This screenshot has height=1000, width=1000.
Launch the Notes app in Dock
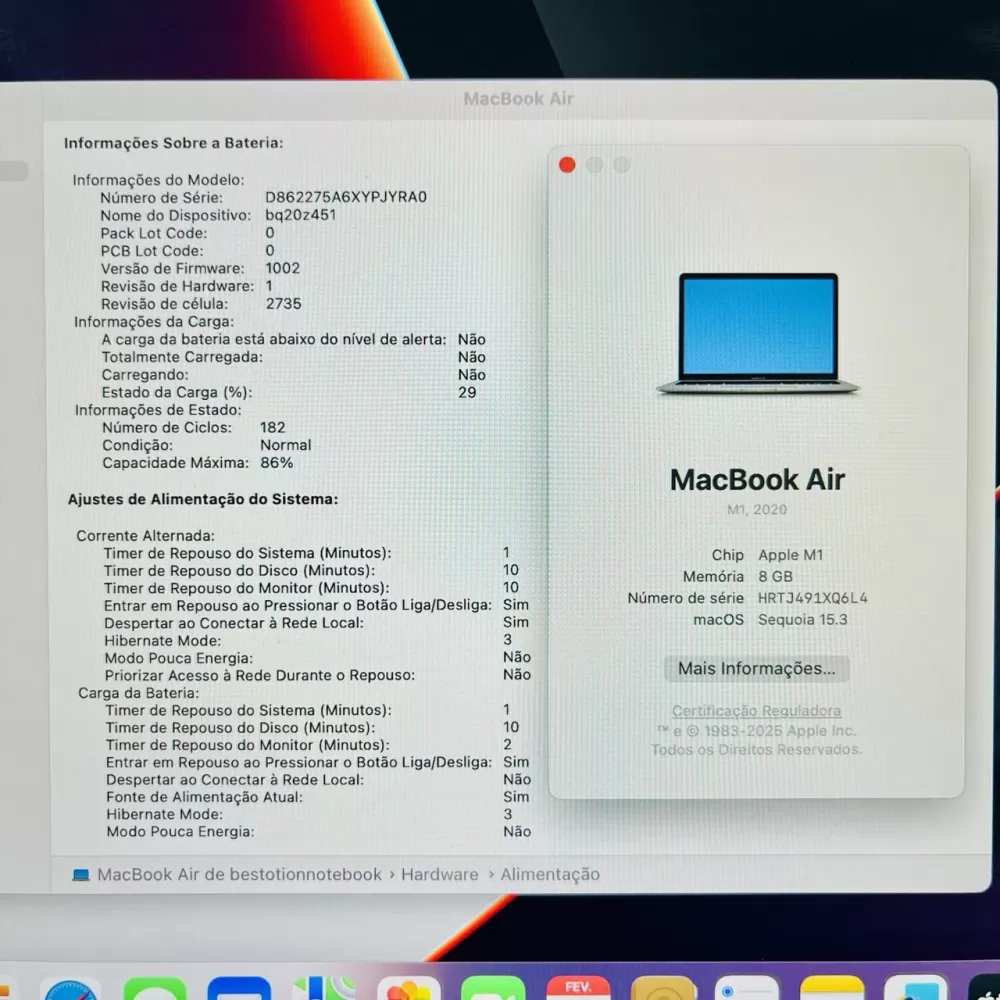point(832,989)
